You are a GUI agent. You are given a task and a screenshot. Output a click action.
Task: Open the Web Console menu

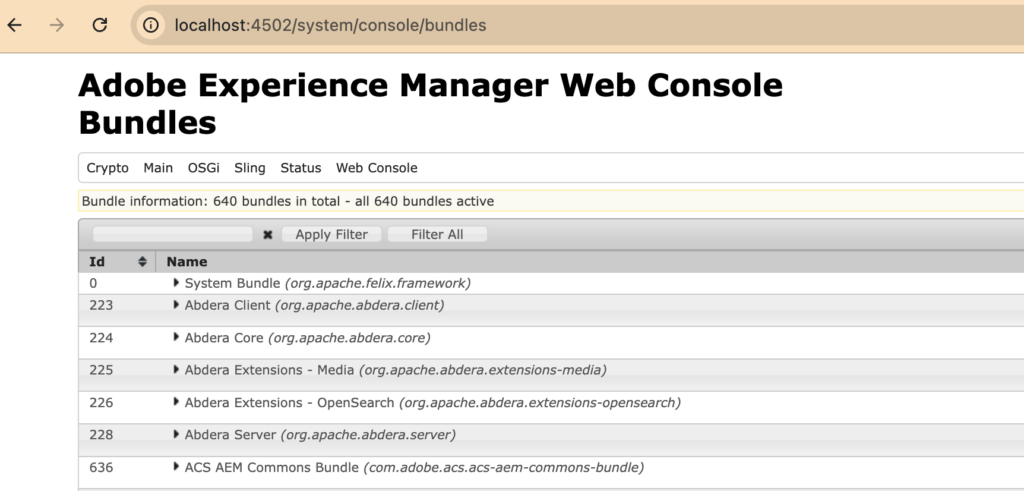tap(376, 168)
